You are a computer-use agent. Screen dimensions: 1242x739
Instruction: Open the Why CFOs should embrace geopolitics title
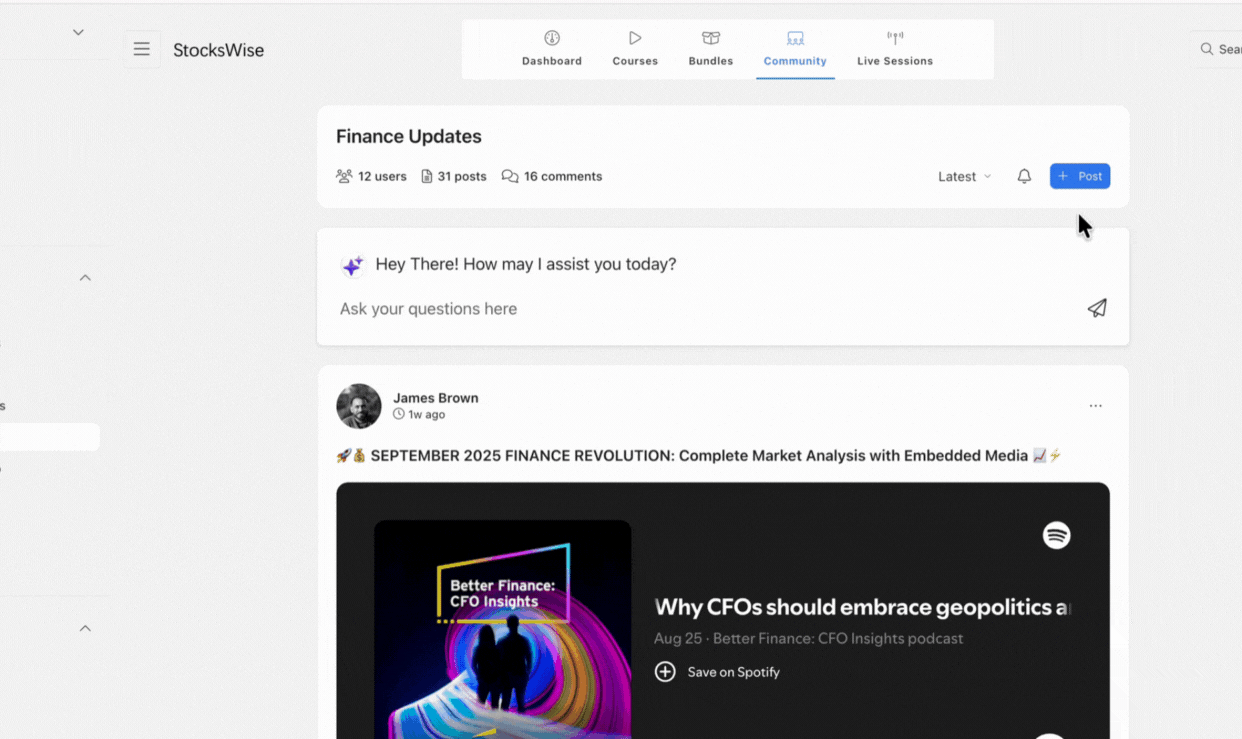[863, 607]
